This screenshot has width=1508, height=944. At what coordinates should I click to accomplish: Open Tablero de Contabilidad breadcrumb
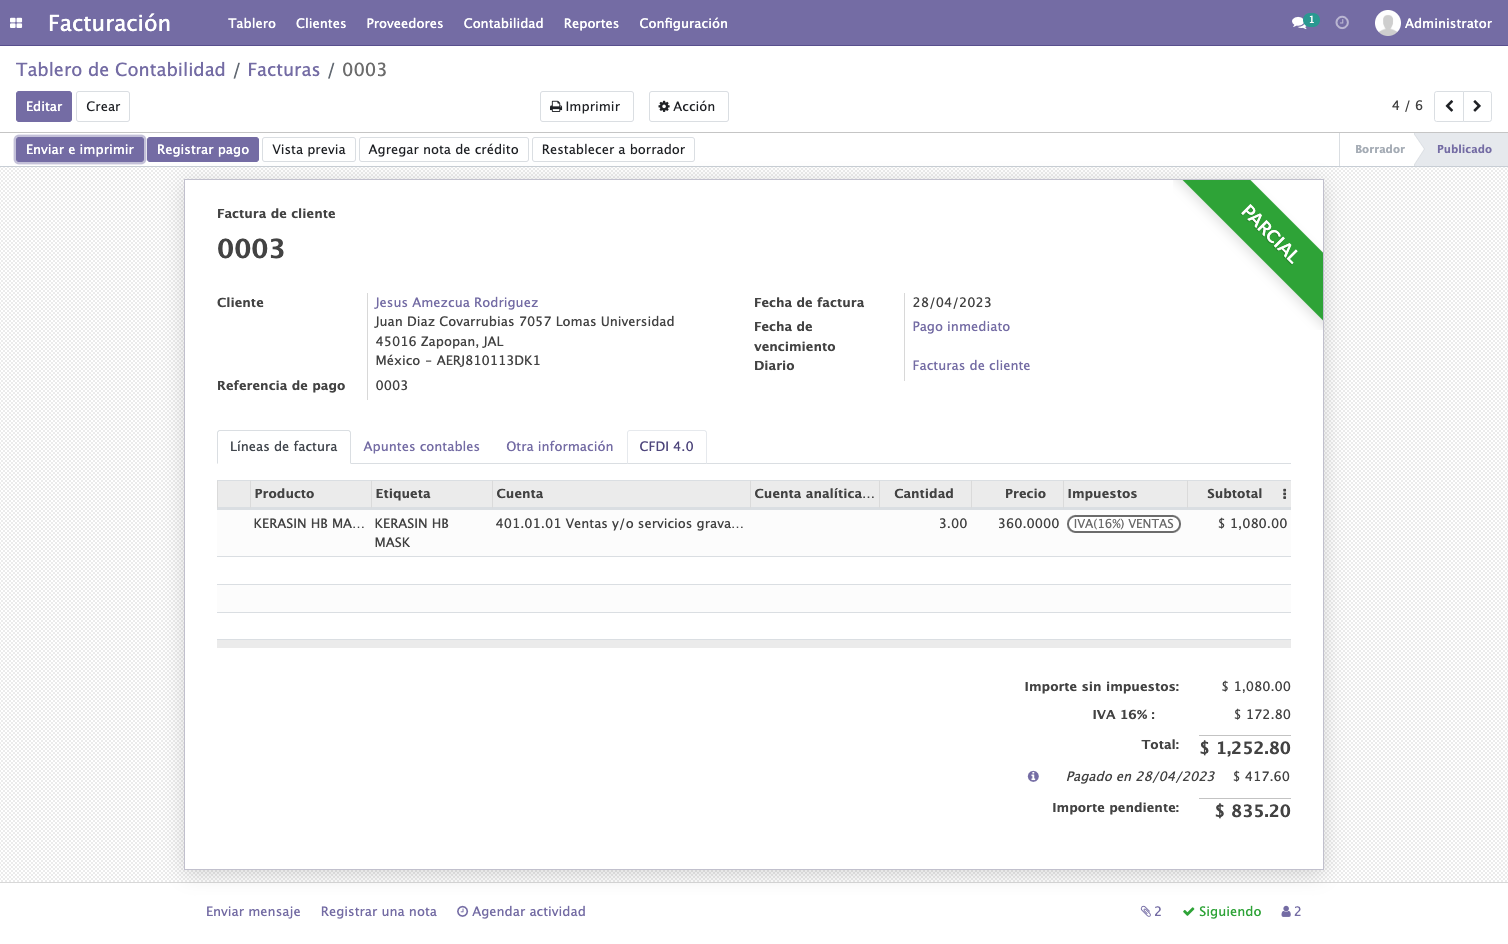pyautogui.click(x=121, y=69)
